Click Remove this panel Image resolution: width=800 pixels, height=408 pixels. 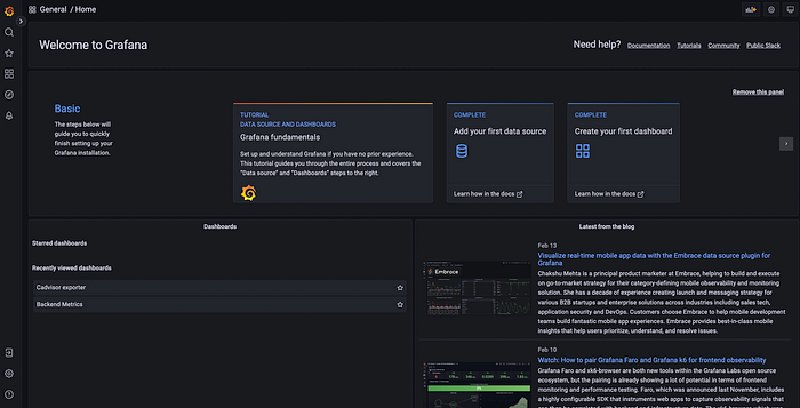(758, 92)
